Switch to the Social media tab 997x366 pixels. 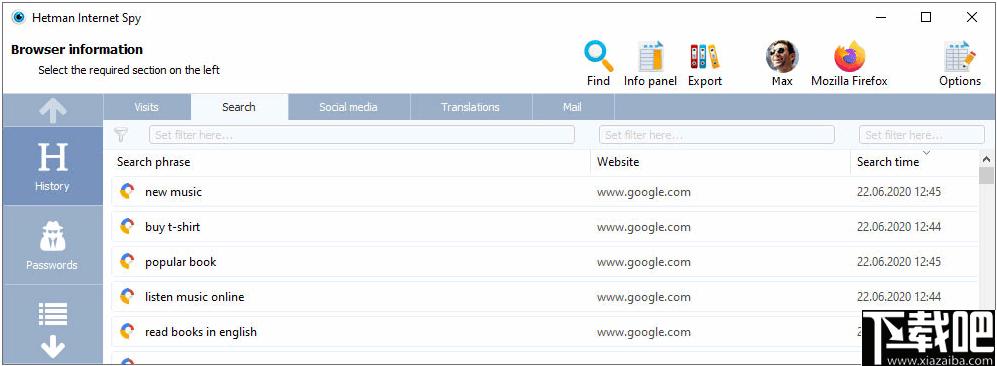tap(348, 107)
